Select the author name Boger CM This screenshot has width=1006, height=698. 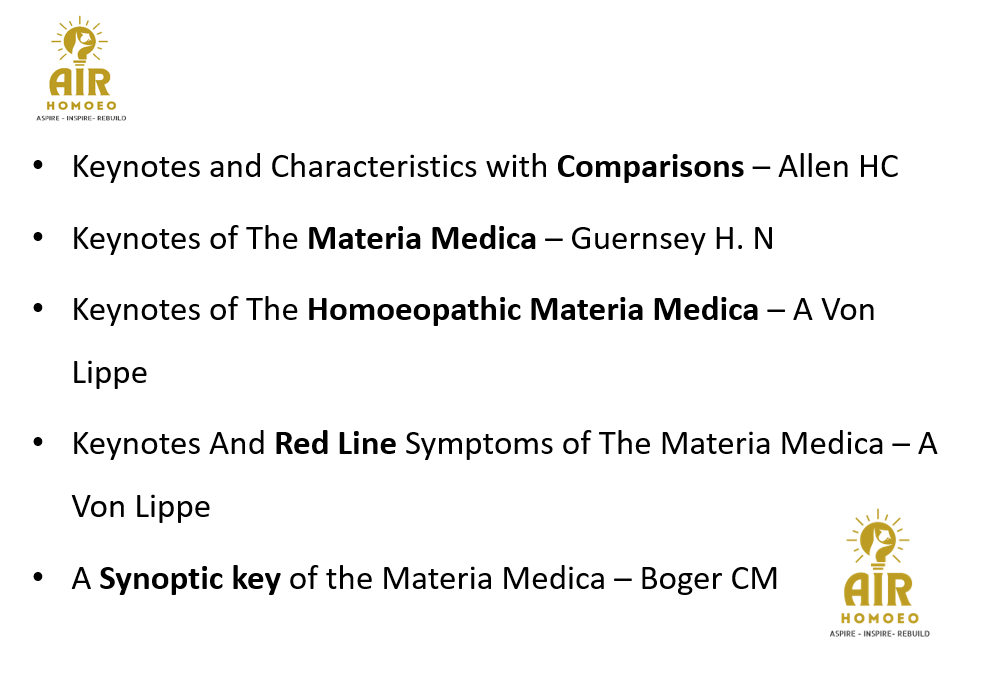tap(708, 578)
